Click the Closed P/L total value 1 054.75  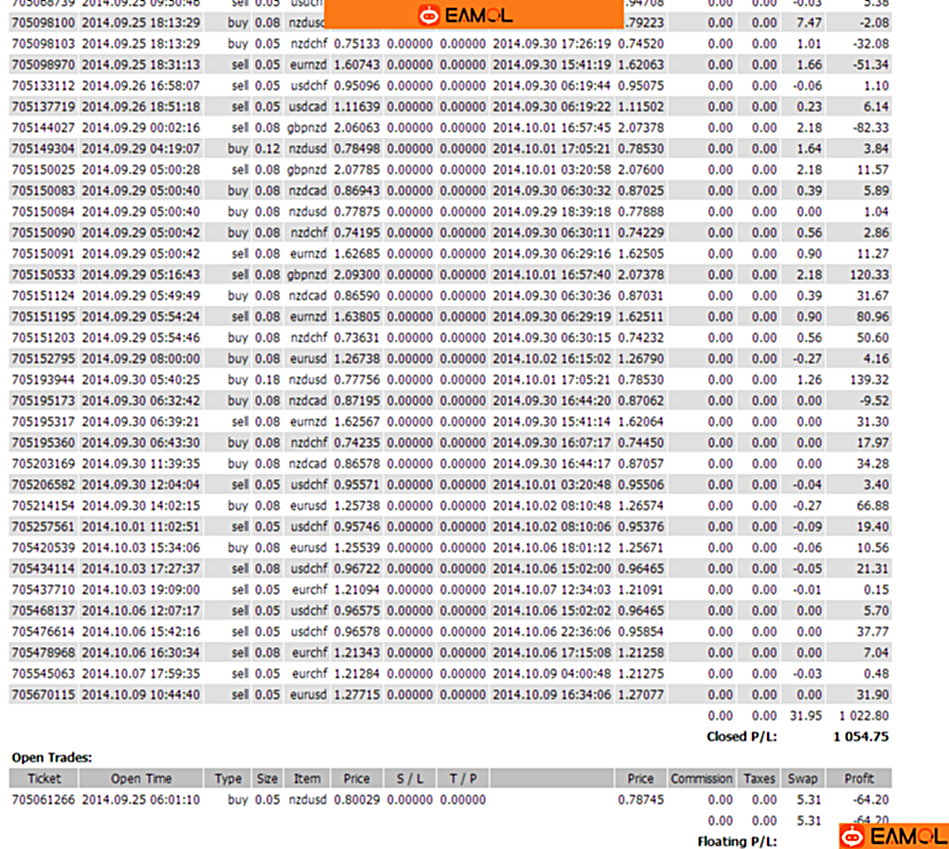(x=860, y=737)
